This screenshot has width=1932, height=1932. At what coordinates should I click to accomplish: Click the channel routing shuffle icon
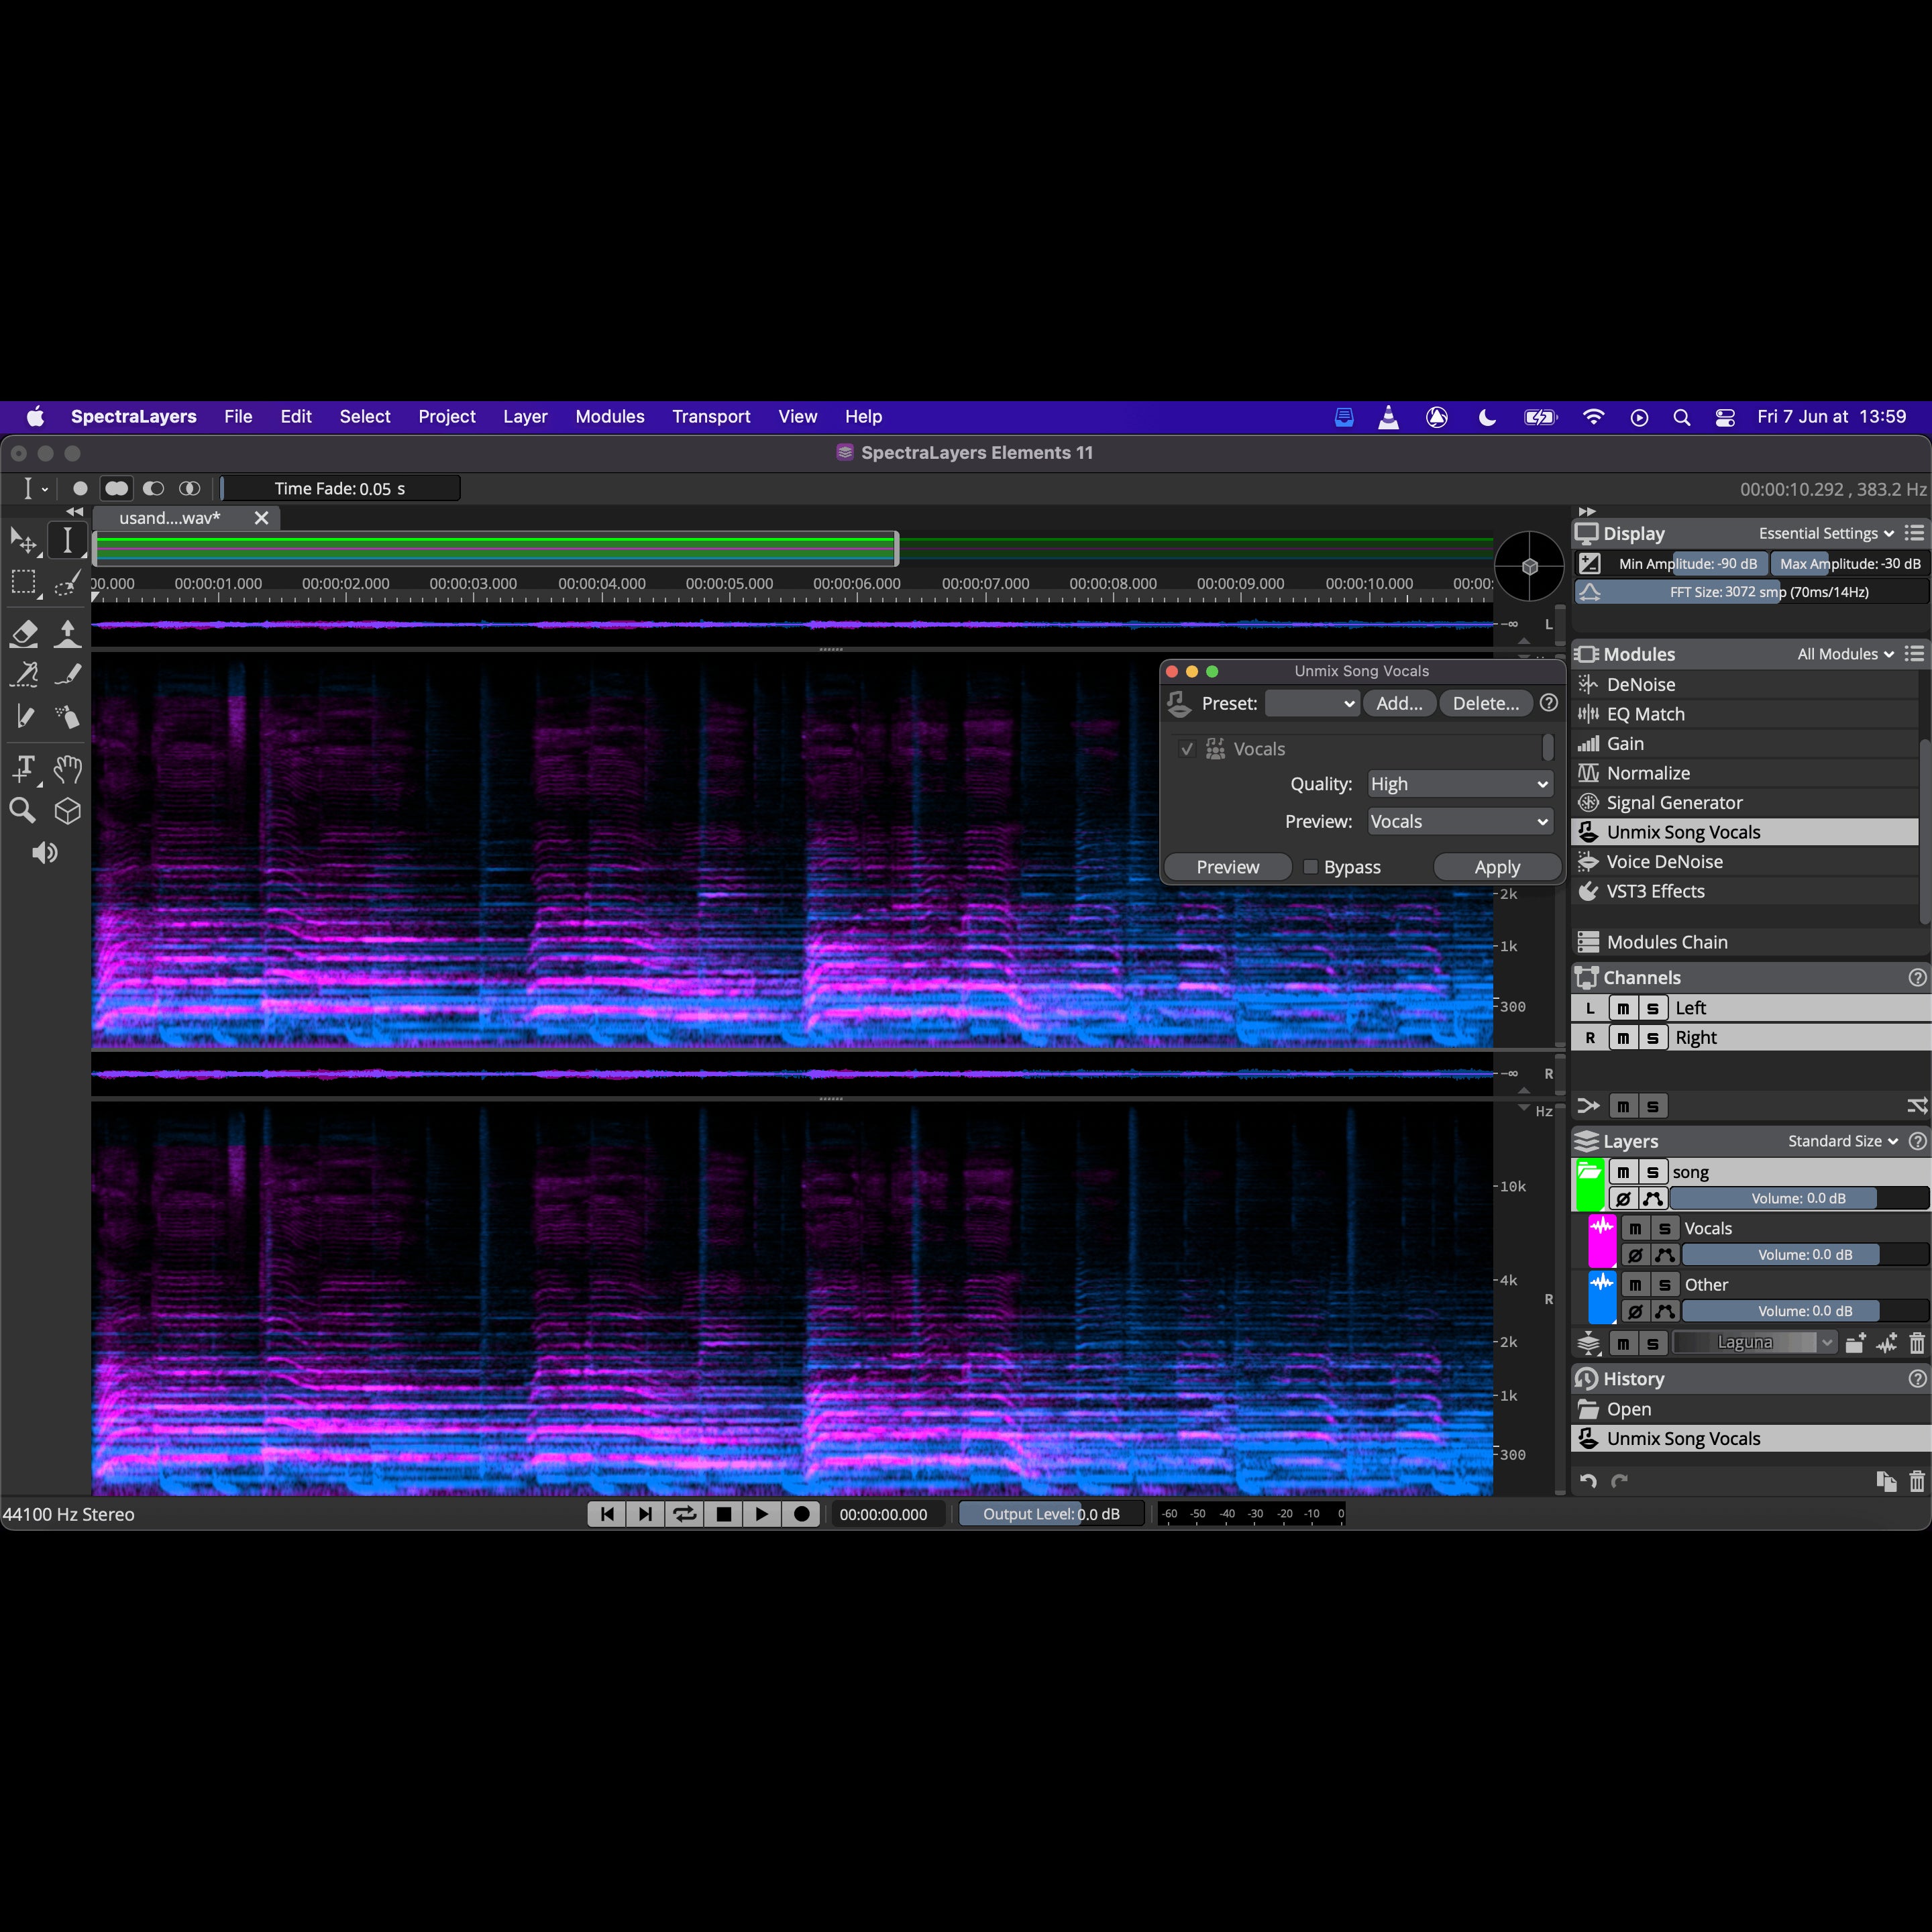pos(1916,1106)
